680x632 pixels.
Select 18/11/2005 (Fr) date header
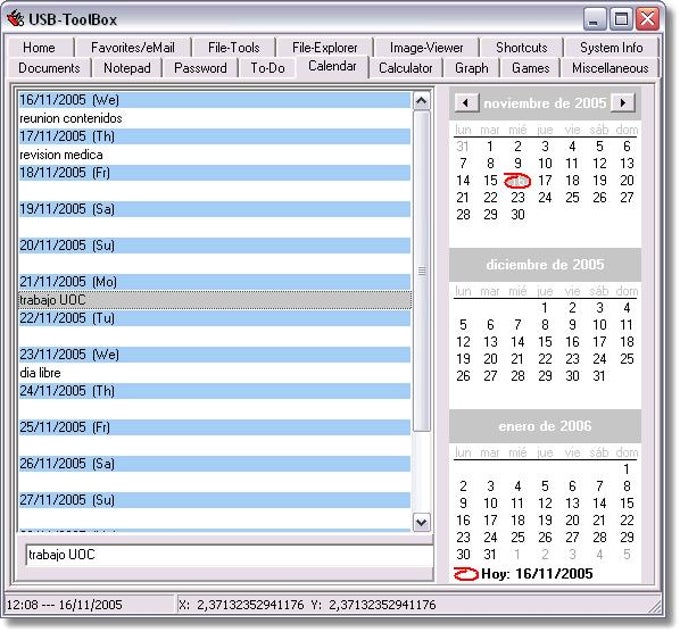point(214,173)
